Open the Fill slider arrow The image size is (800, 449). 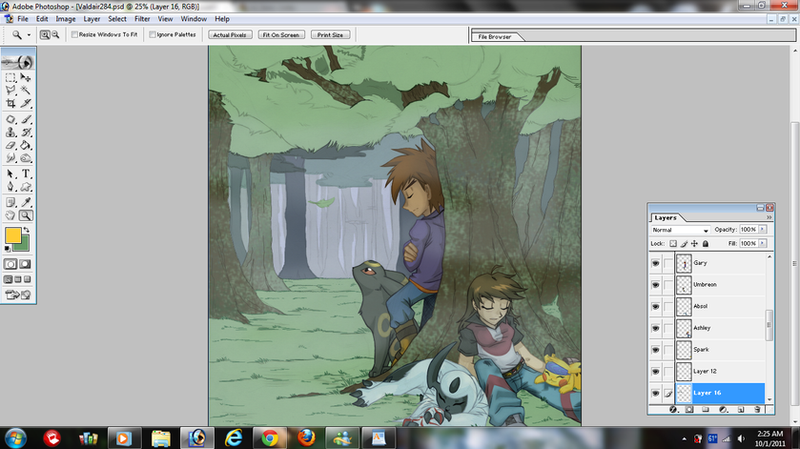pos(763,243)
